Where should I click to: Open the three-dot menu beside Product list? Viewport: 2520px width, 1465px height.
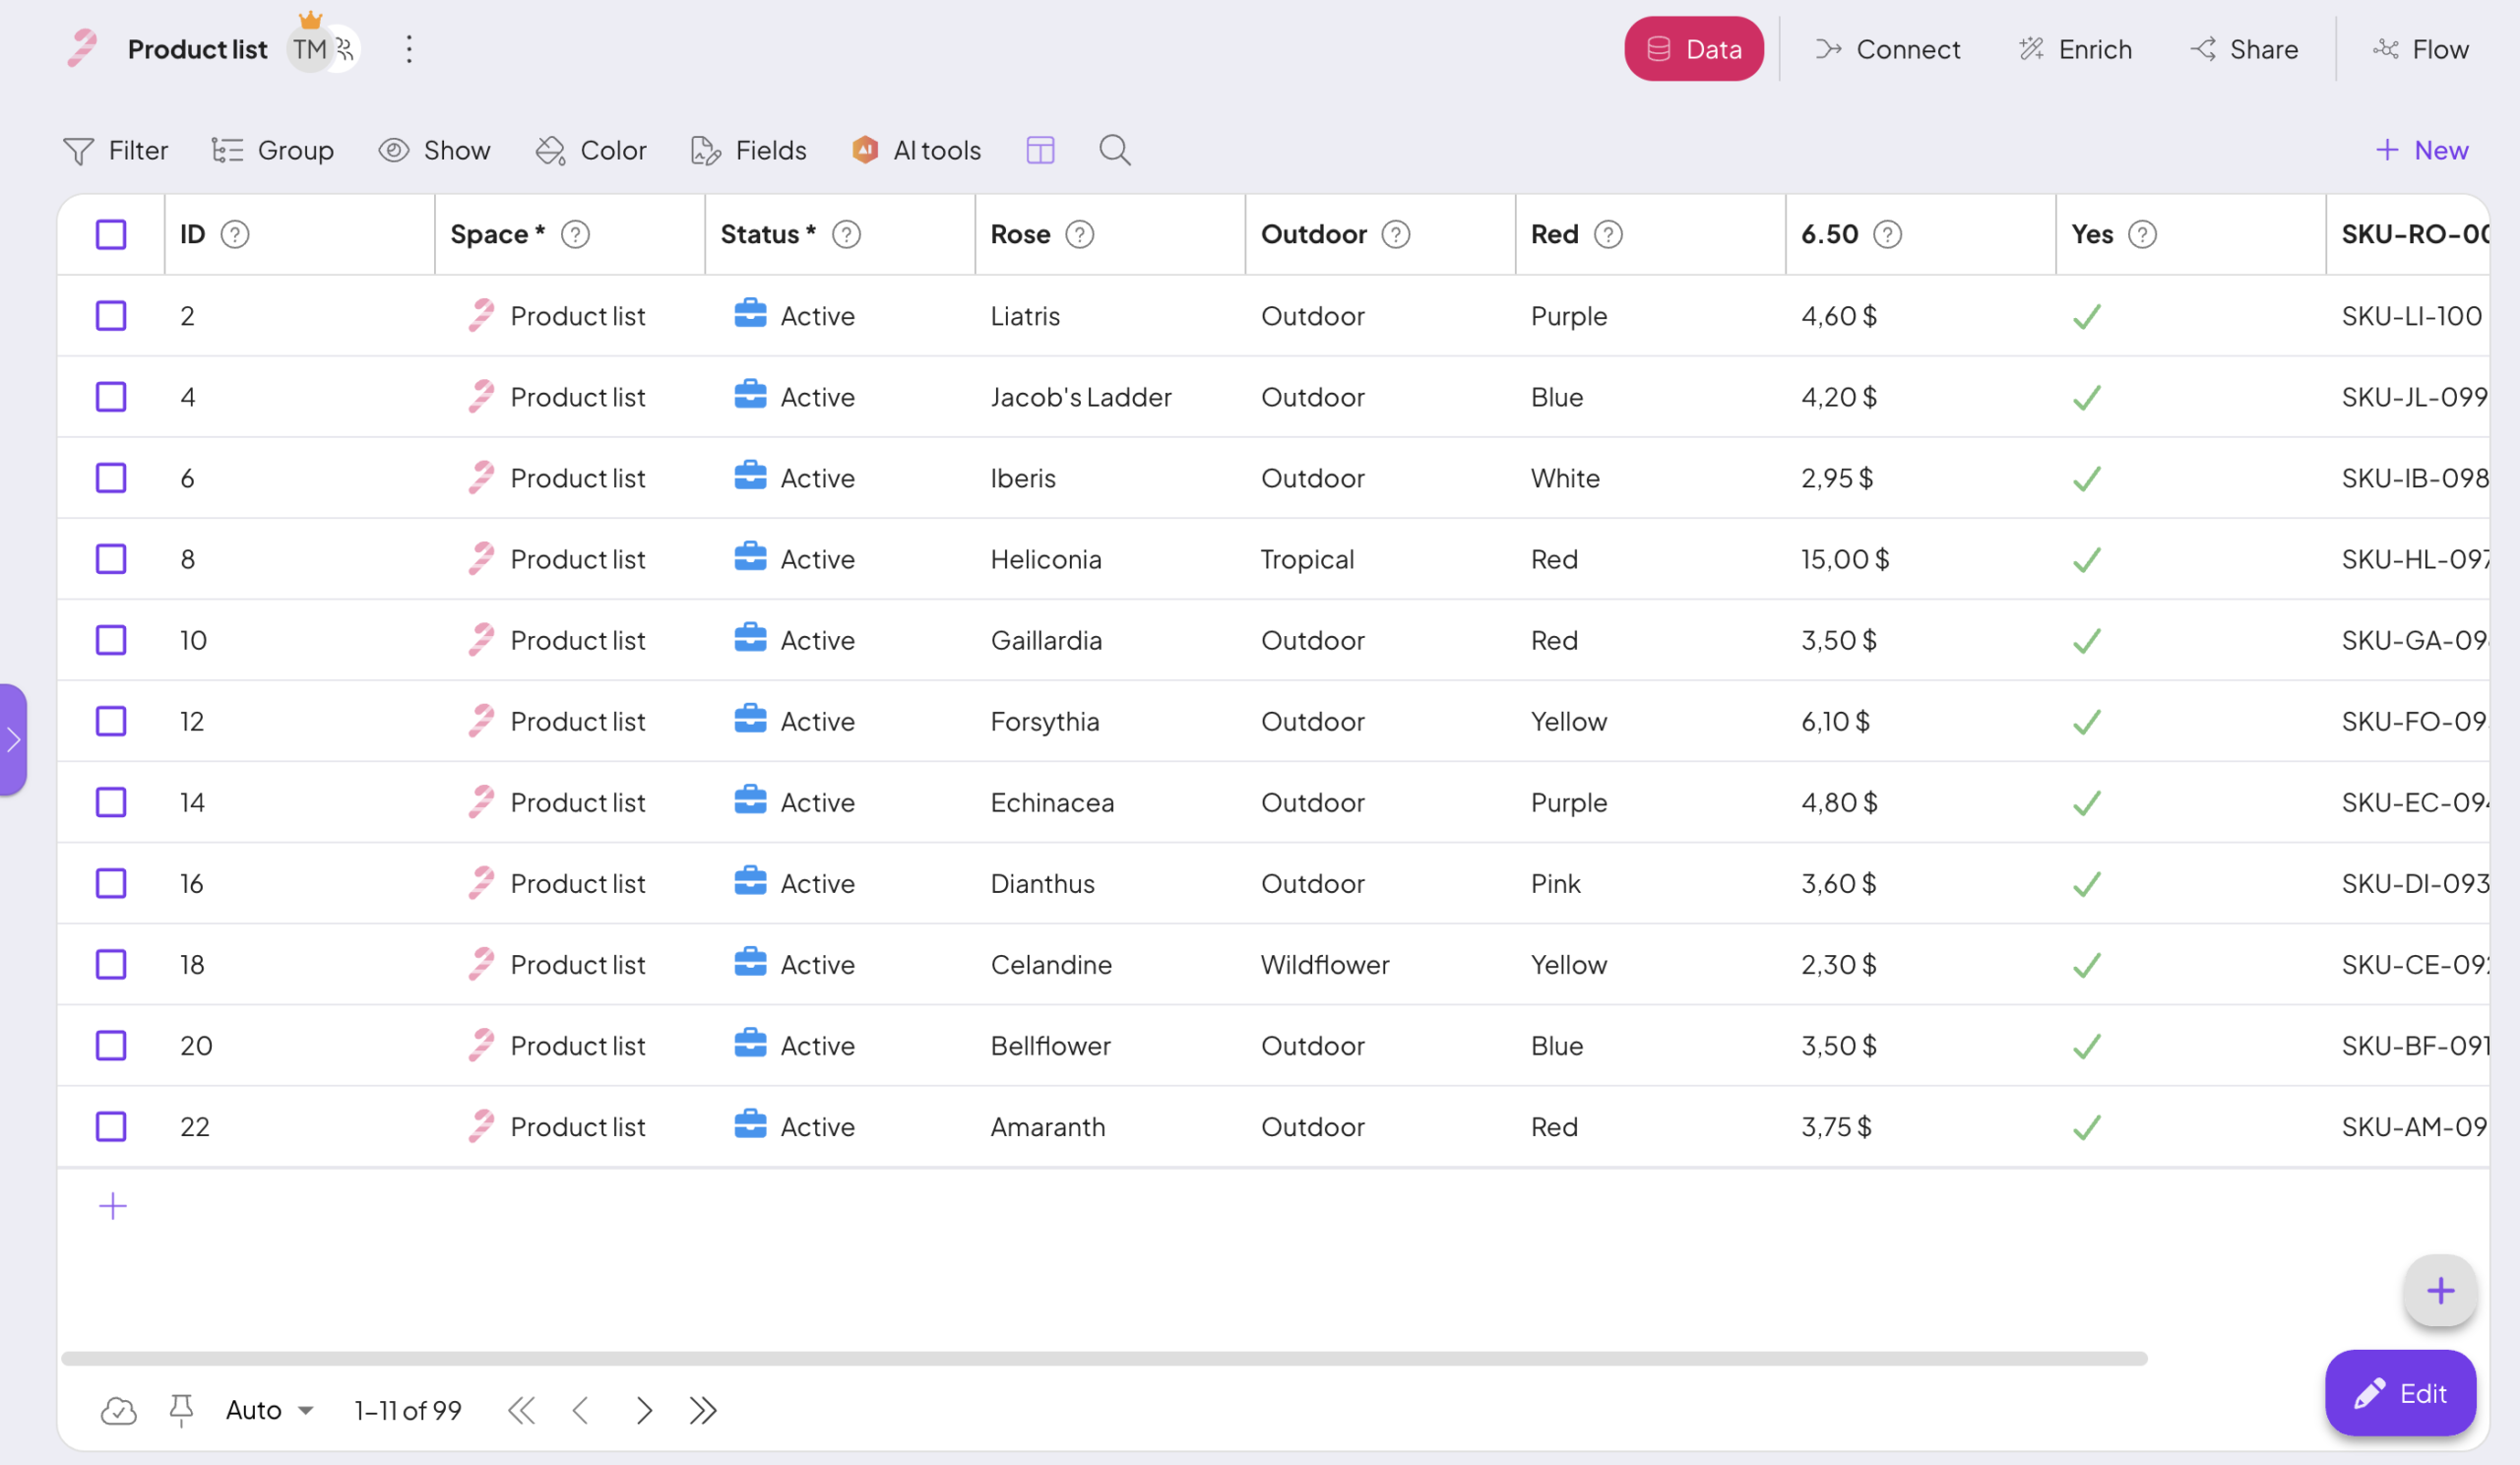(408, 49)
